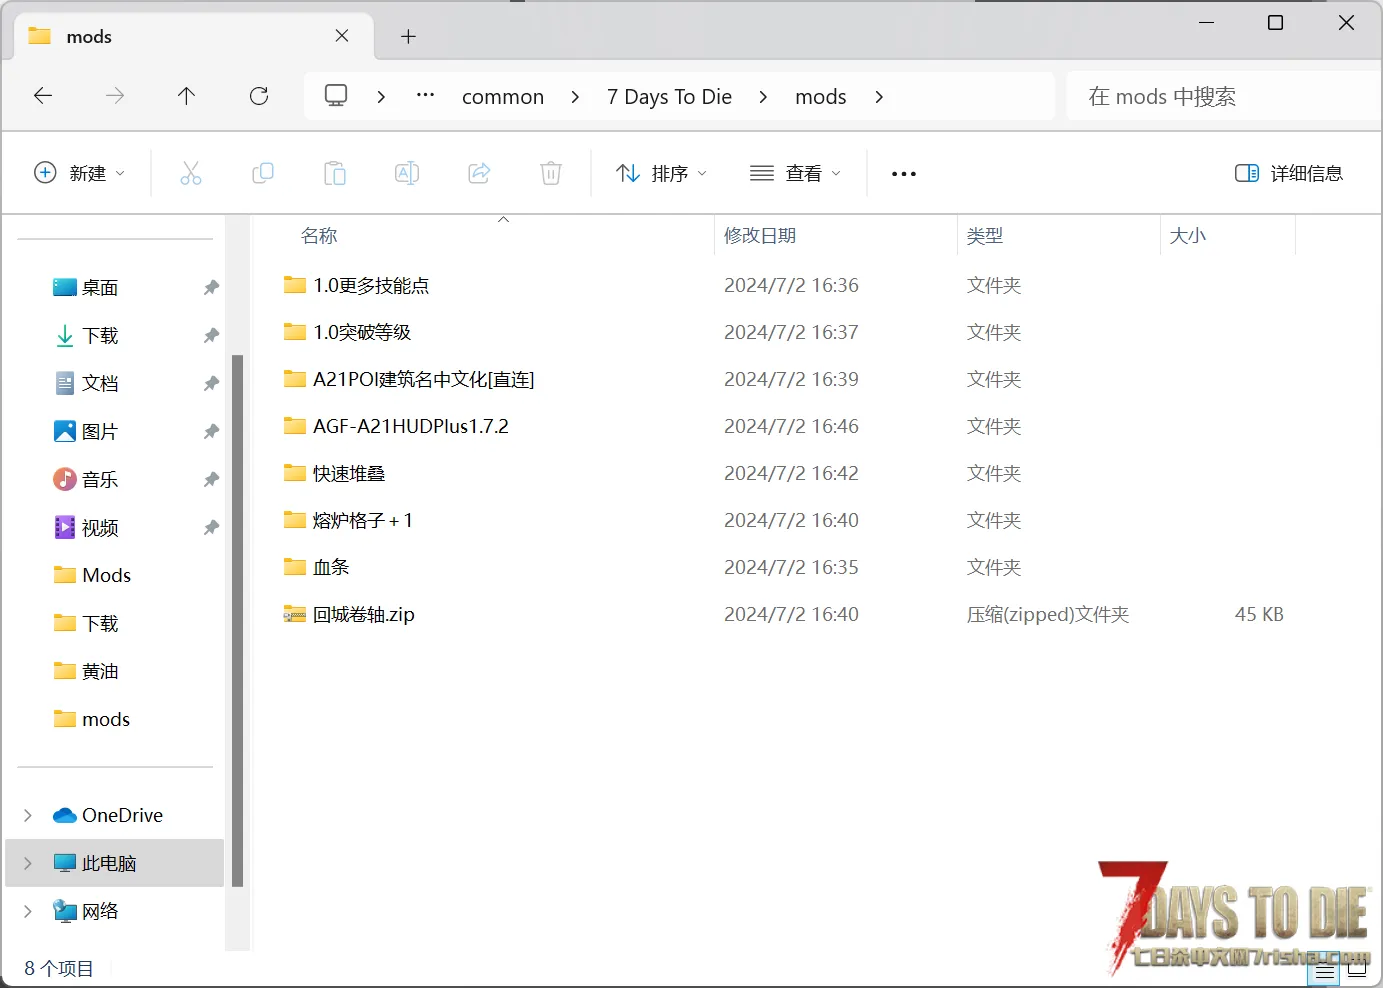
Task: Click the This PC monitor icon in address bar
Action: coord(336,96)
